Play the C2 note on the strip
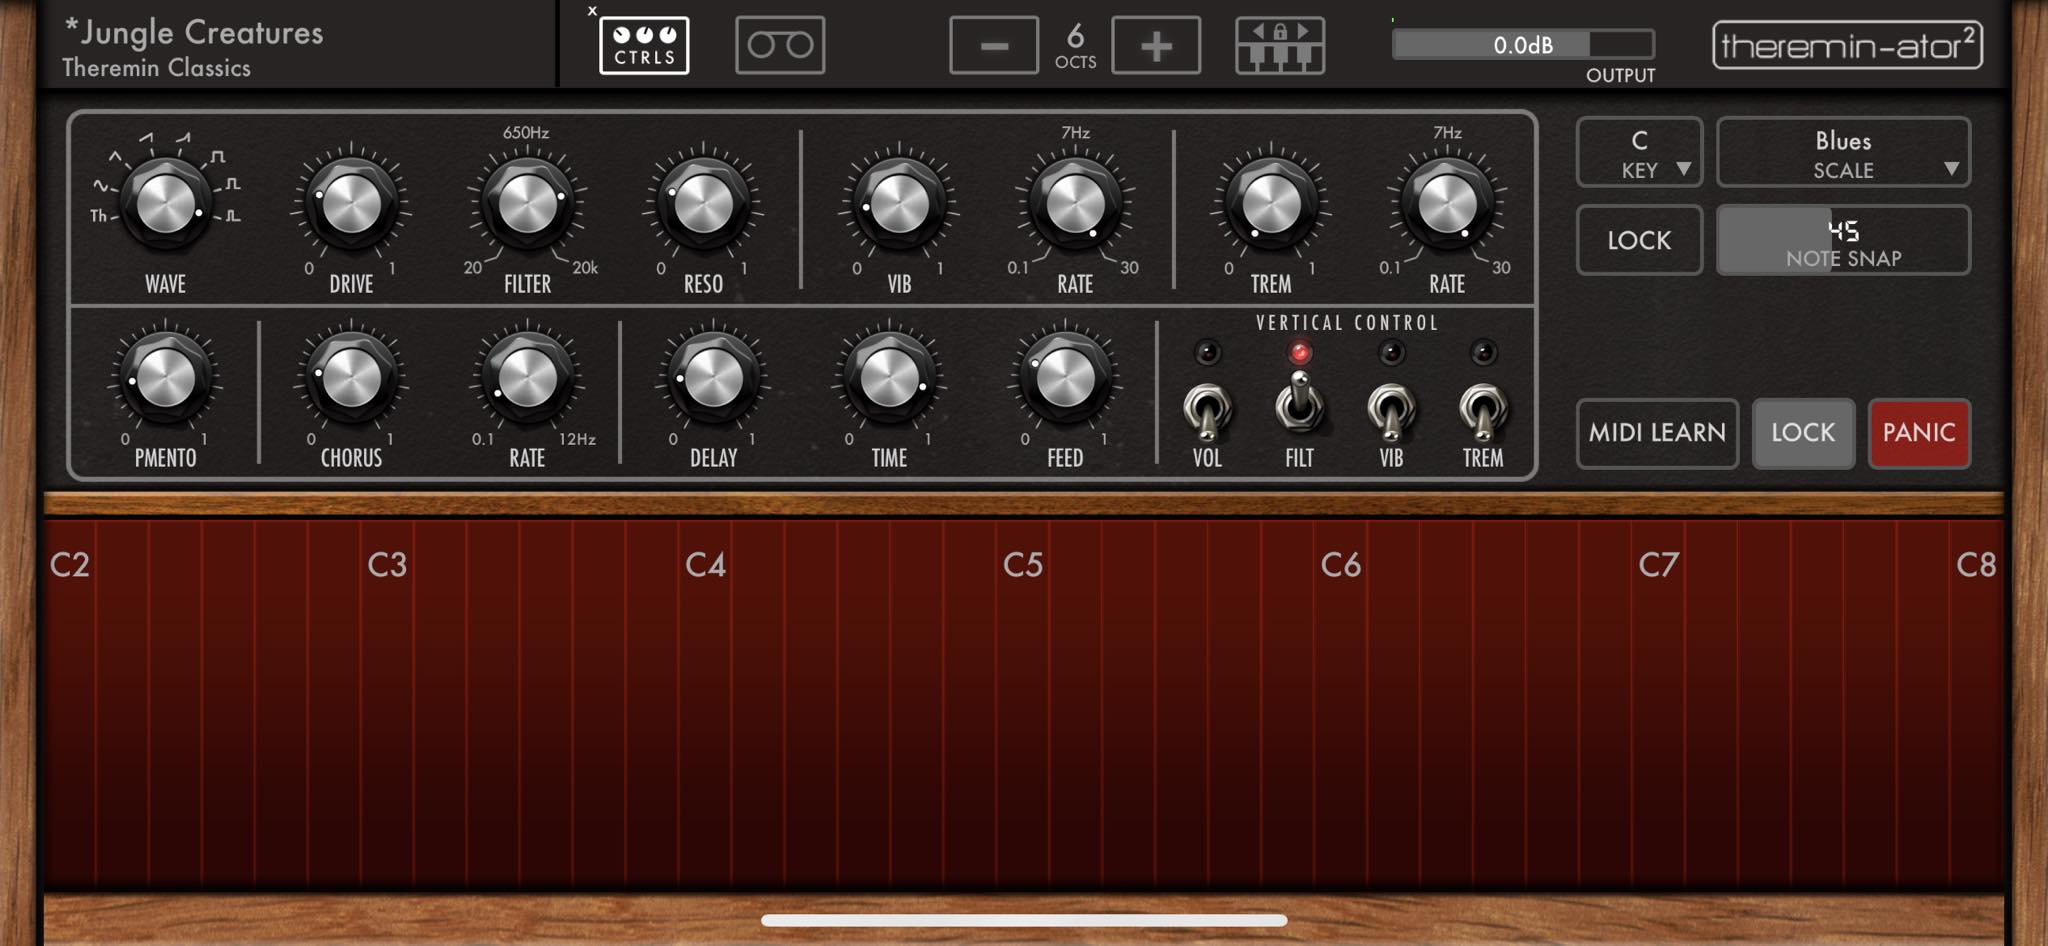The image size is (2048, 946). click(69, 704)
